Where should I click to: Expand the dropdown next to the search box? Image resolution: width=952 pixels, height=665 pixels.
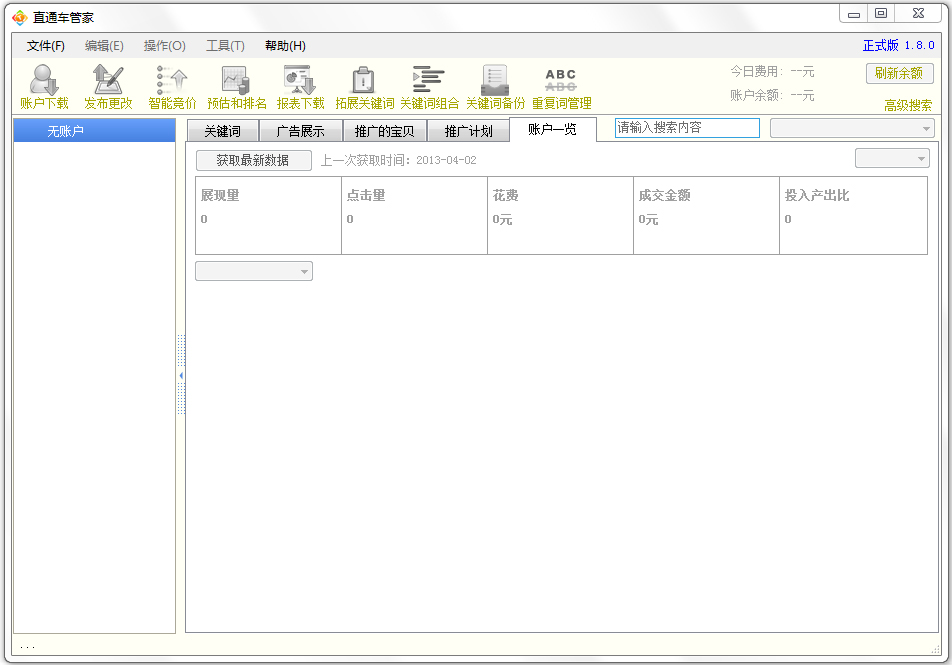852,128
